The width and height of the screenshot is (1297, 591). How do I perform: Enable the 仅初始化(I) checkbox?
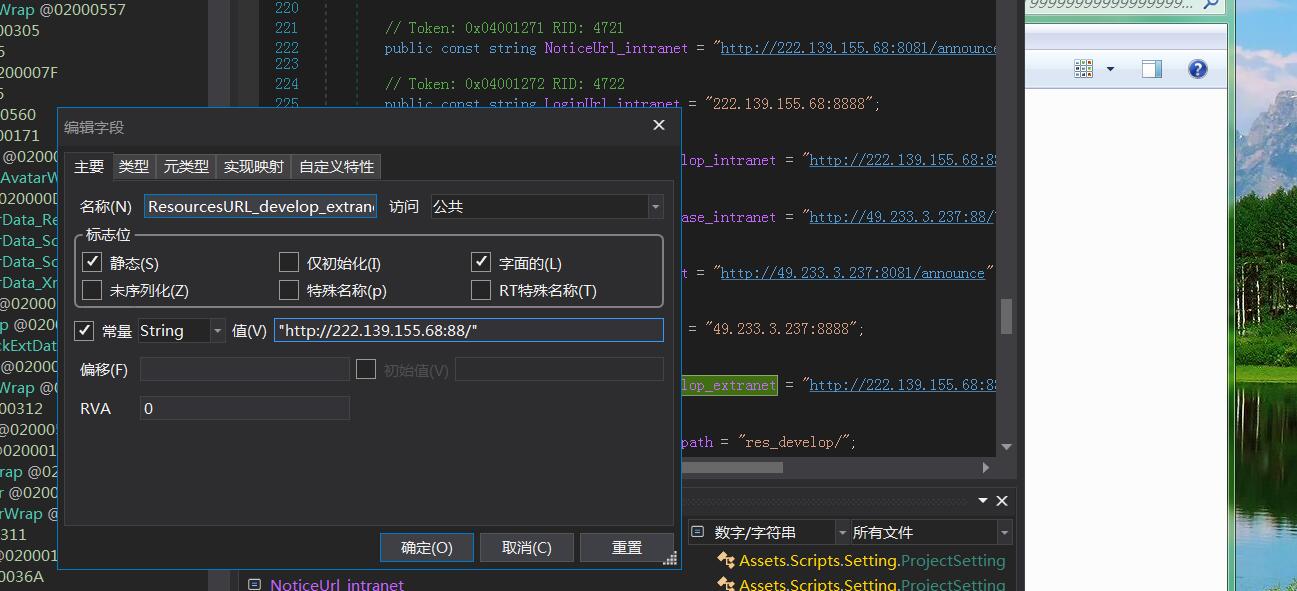(x=289, y=263)
